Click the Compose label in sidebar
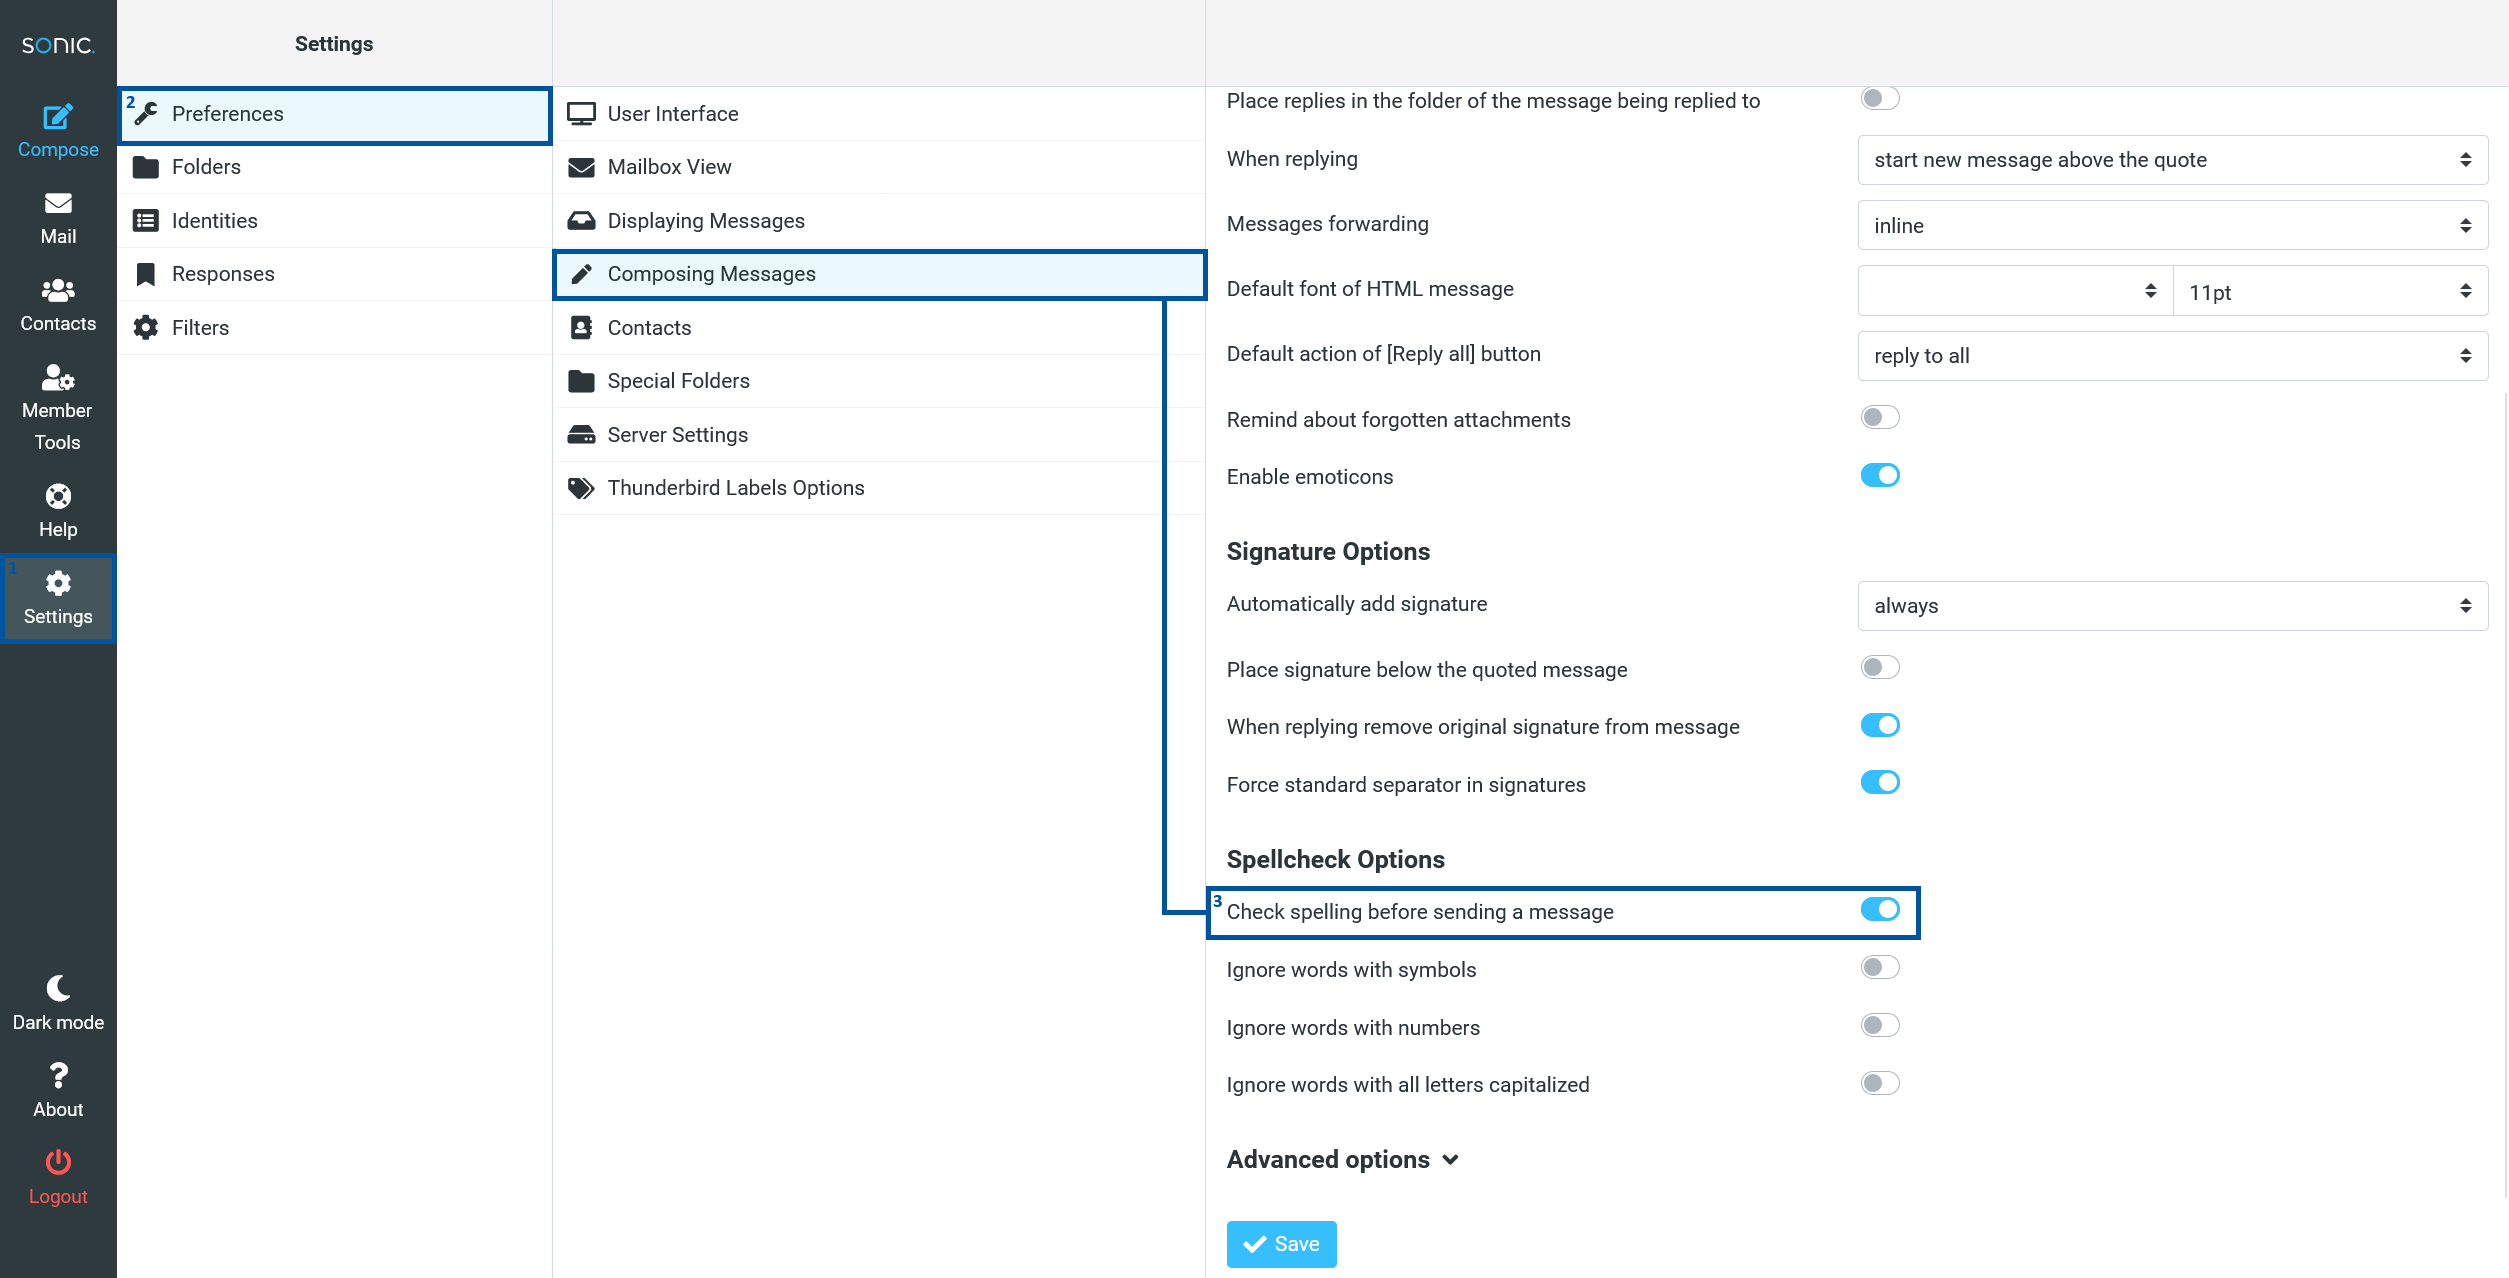2509x1278 pixels. point(58,150)
